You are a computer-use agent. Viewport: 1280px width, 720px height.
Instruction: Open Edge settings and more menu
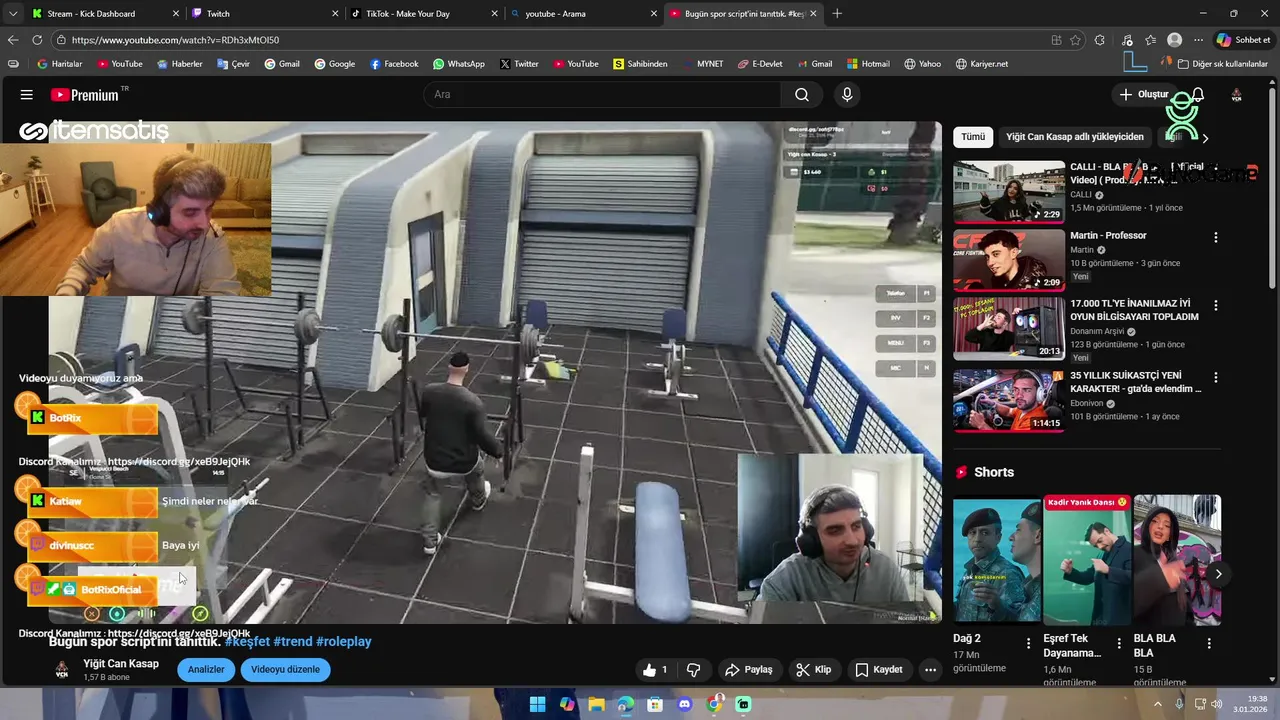click(x=1199, y=40)
